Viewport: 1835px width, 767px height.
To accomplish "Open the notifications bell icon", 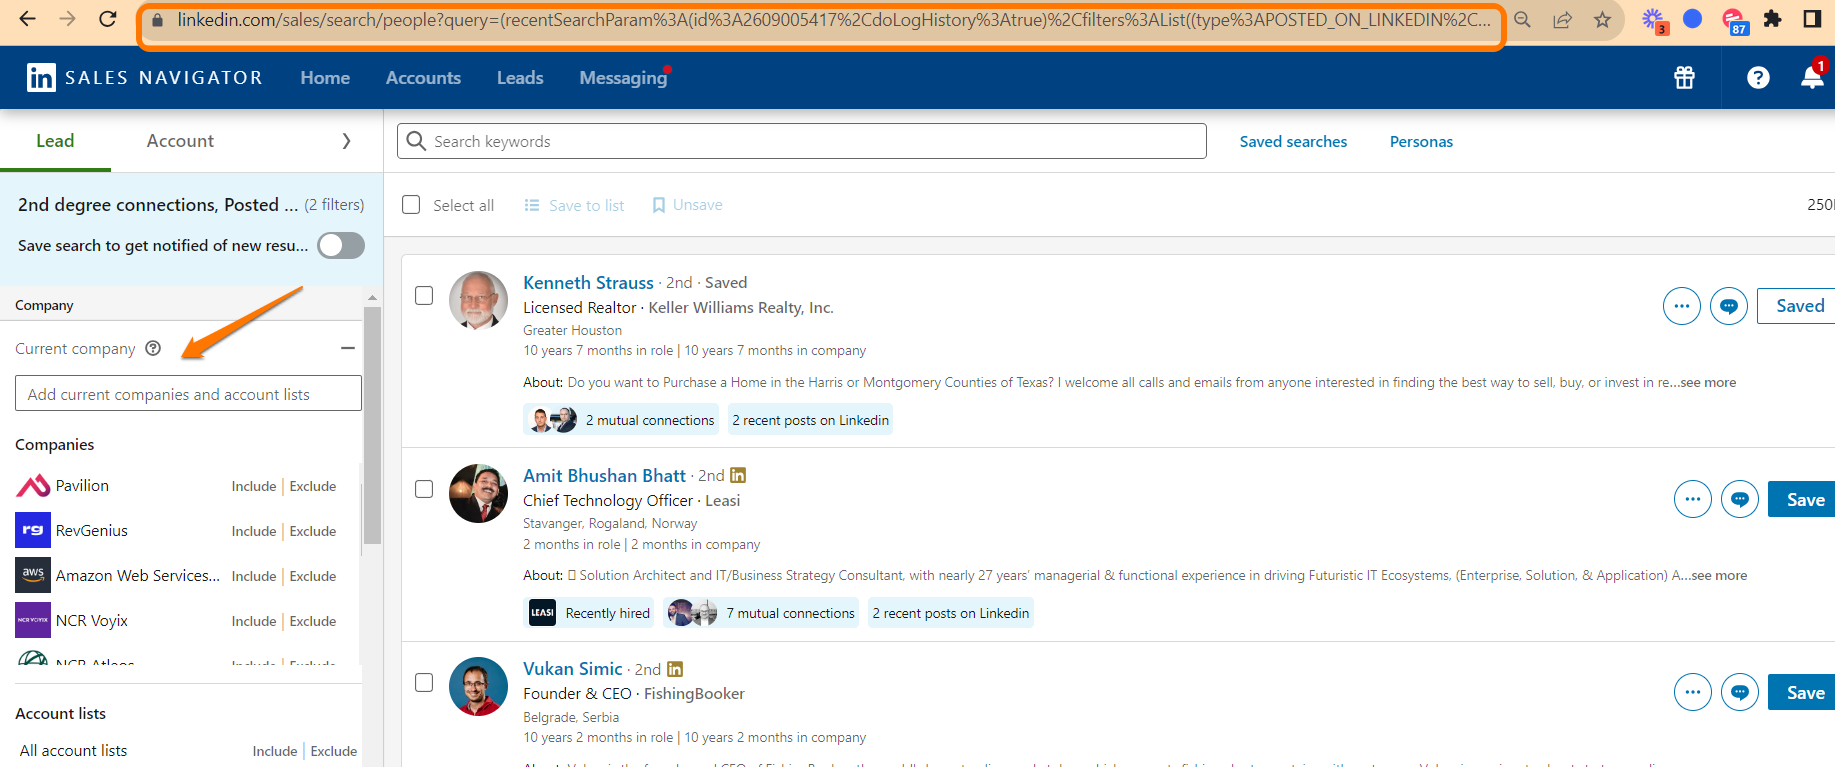I will point(1811,78).
